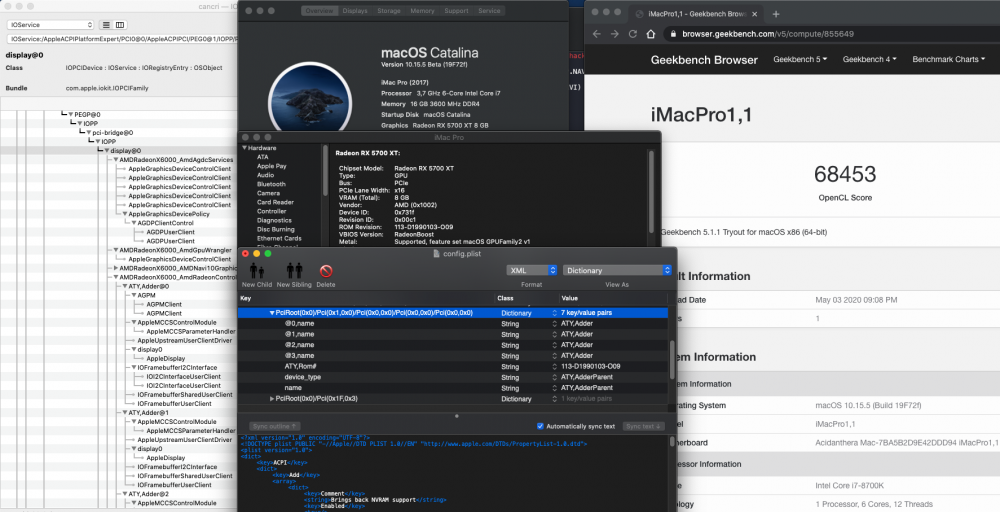
Task: Click the config.plist document icon in title bar
Action: click(x=436, y=254)
